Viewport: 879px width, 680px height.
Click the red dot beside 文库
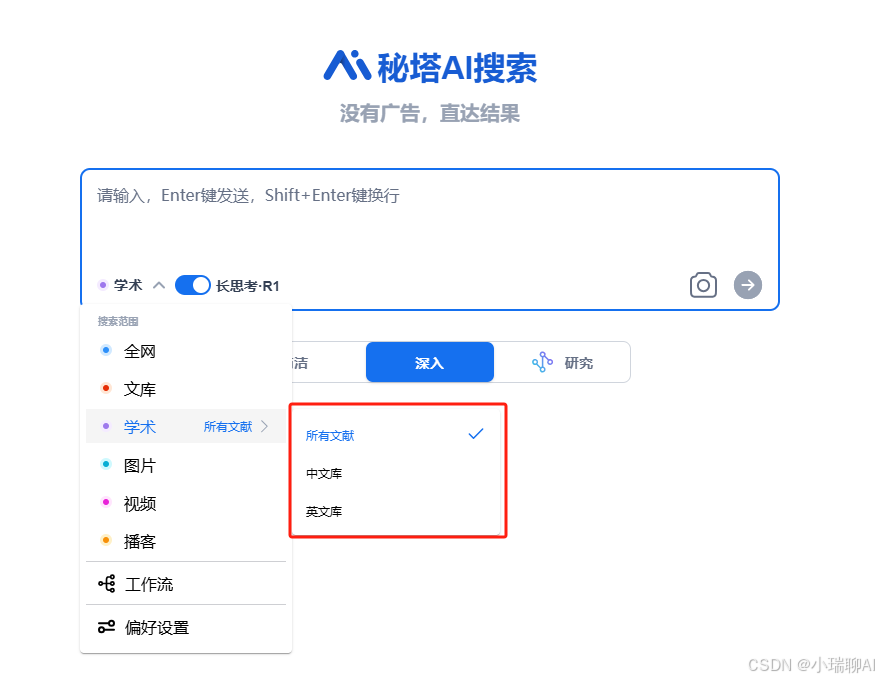point(105,388)
